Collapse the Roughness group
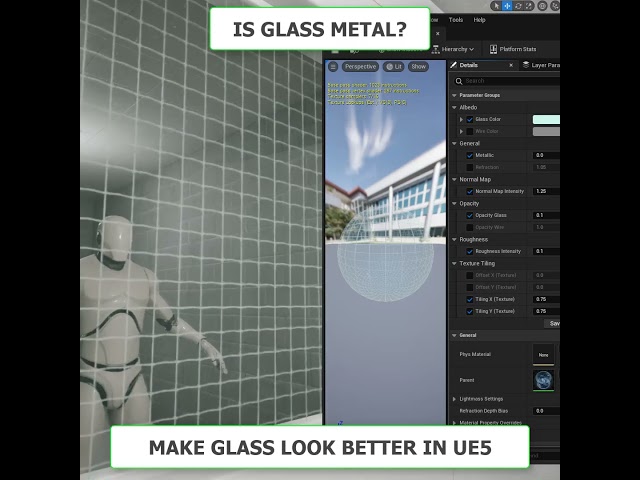Image resolution: width=640 pixels, height=480 pixels. [454, 240]
